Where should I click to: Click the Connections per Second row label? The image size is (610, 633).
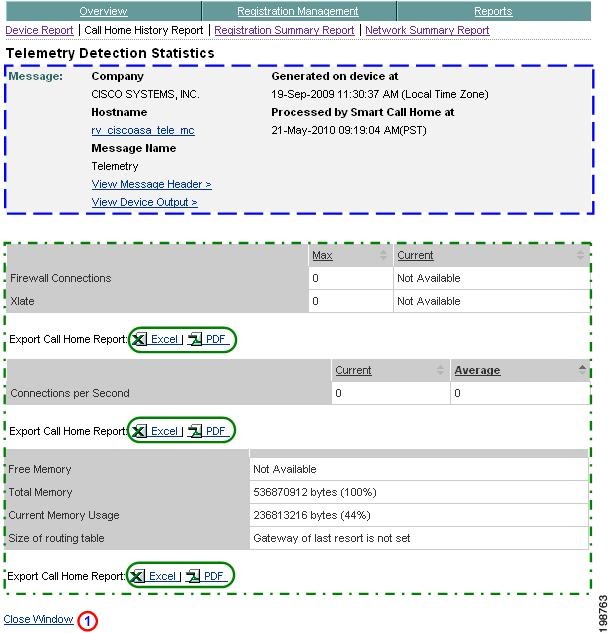pyautogui.click(x=70, y=393)
